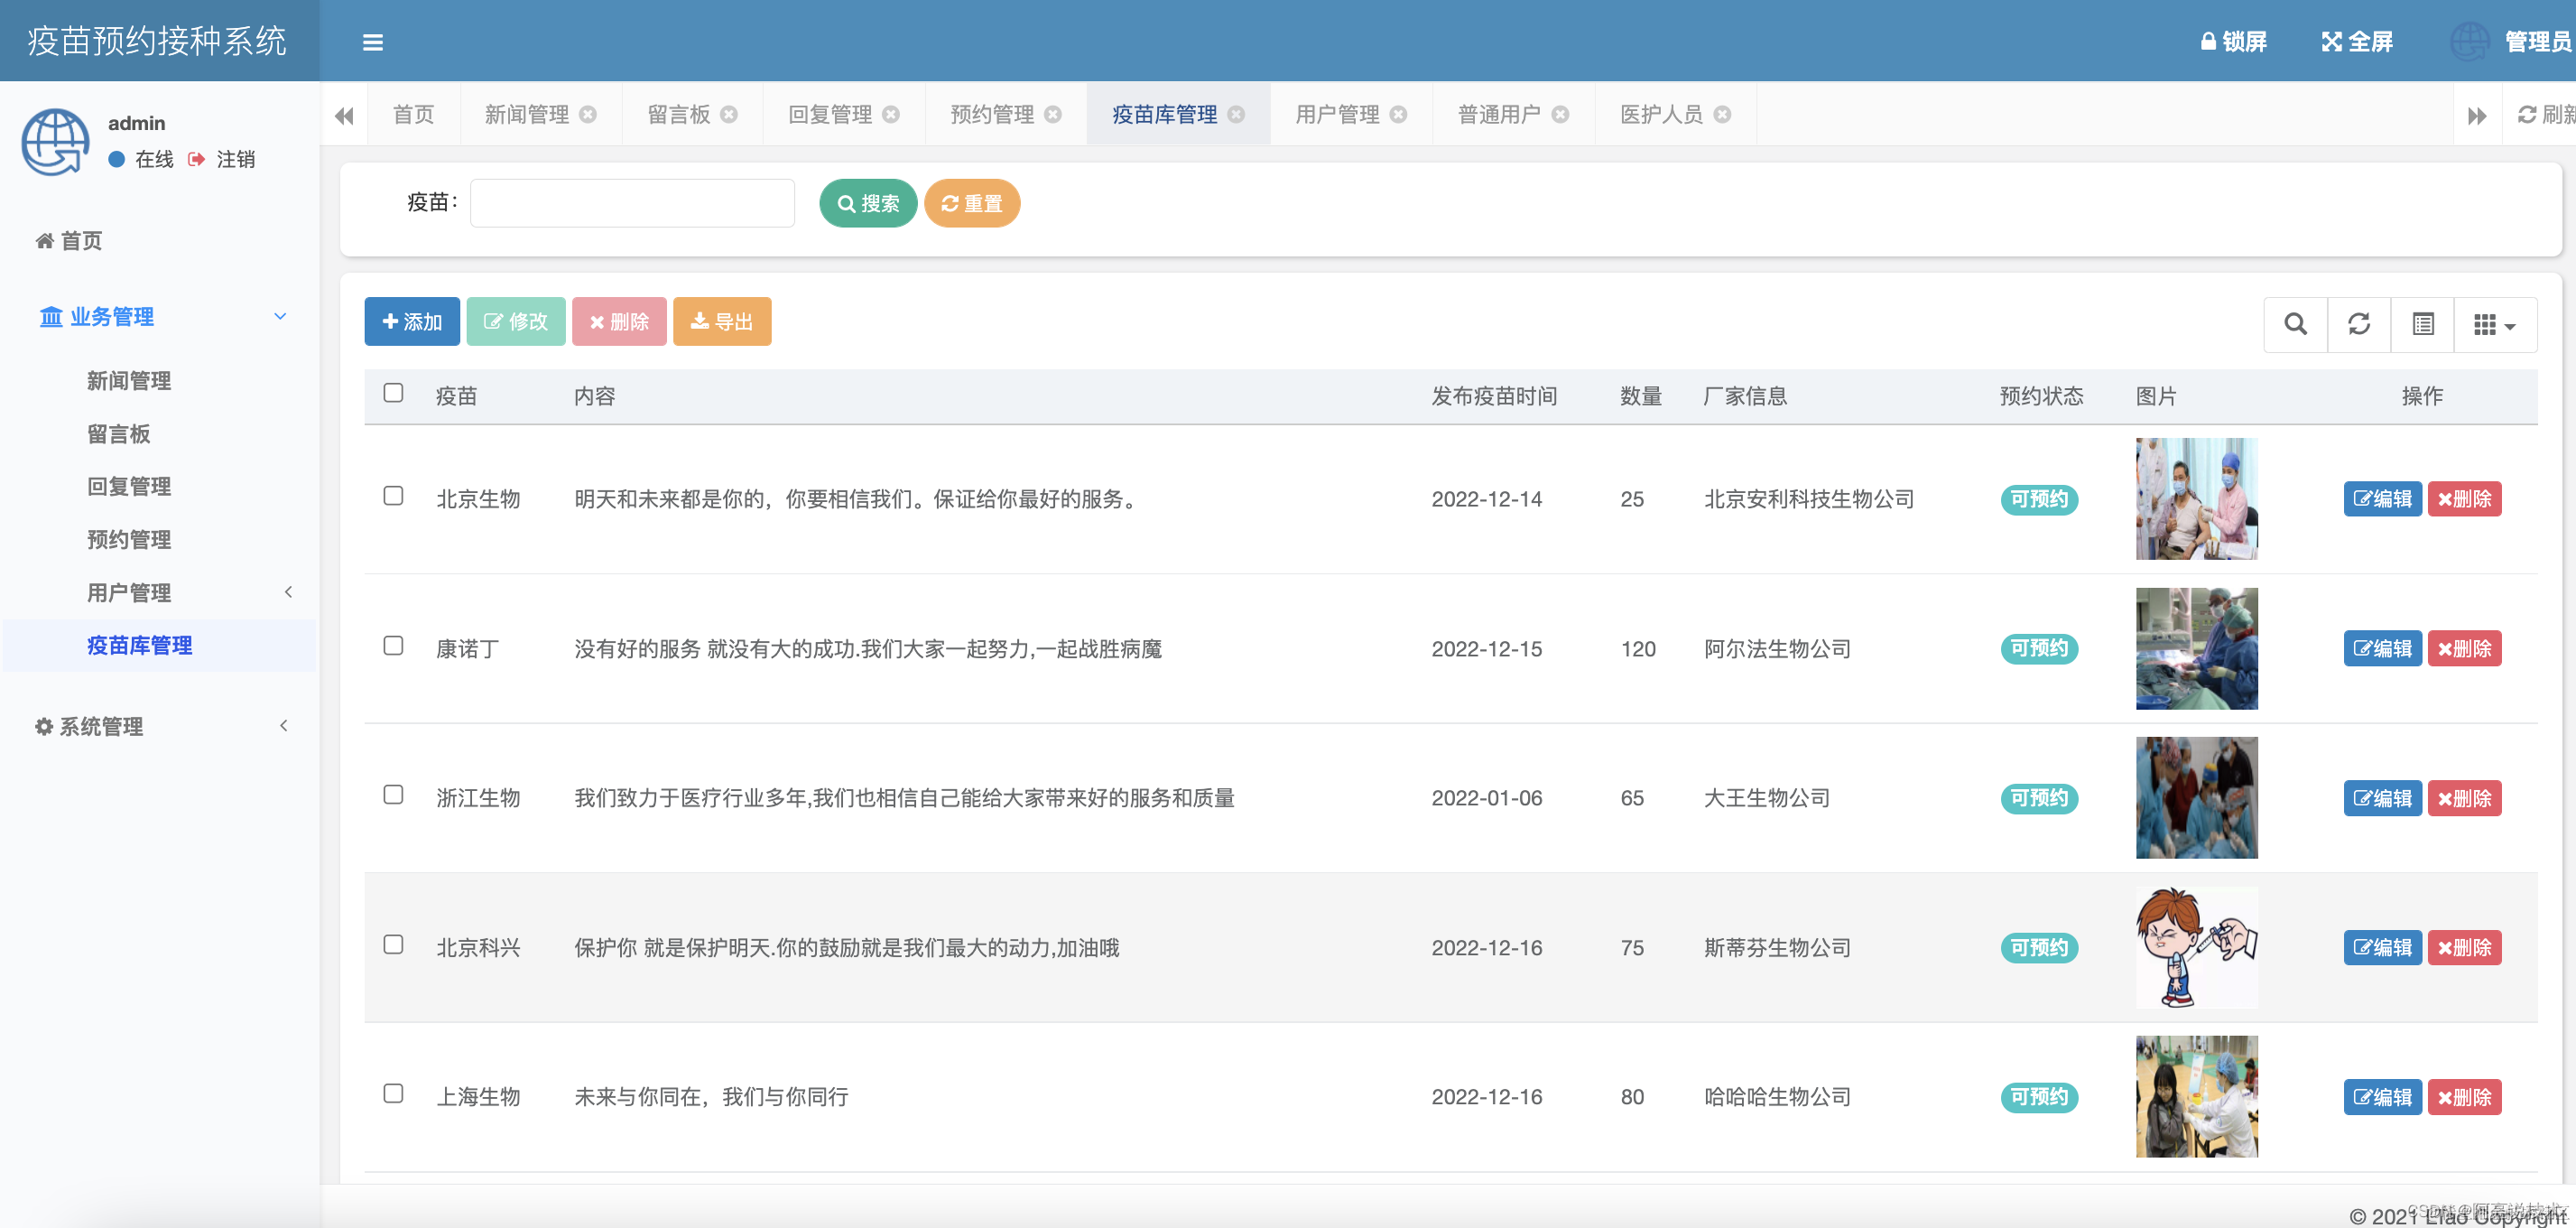The width and height of the screenshot is (2576, 1228).
Task: Click the blue 添加 button
Action: [411, 321]
